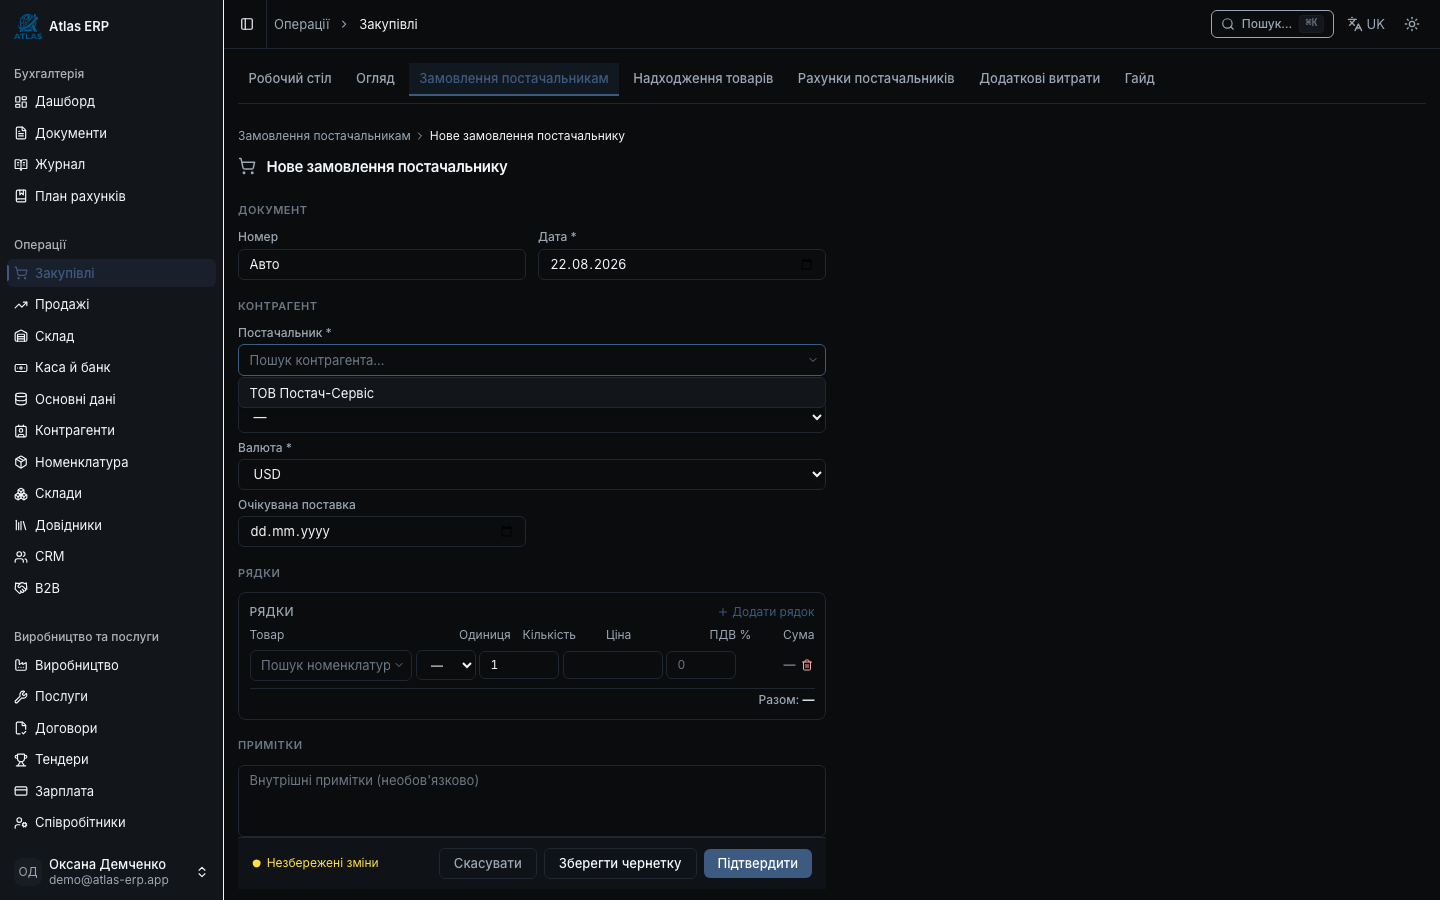This screenshot has height=900, width=1440.
Task: Open the Валюта USD dropdown
Action: (x=532, y=474)
